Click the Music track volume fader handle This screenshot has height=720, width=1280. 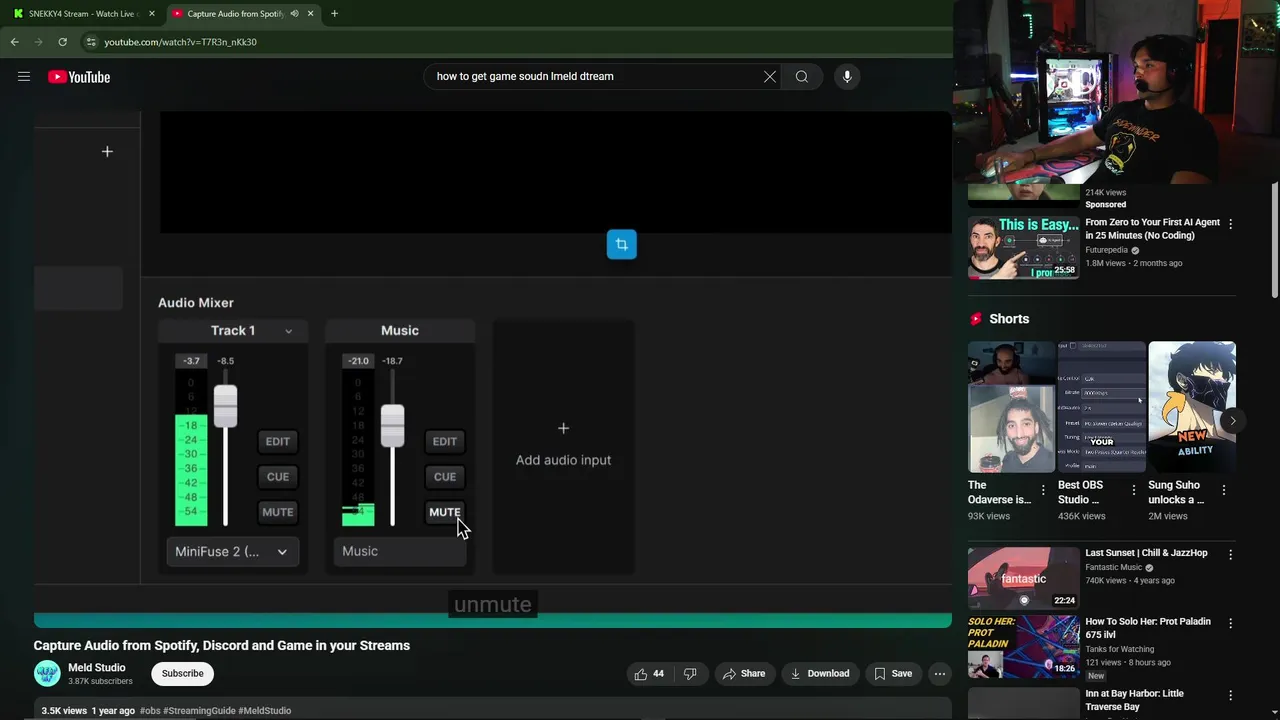(x=392, y=426)
